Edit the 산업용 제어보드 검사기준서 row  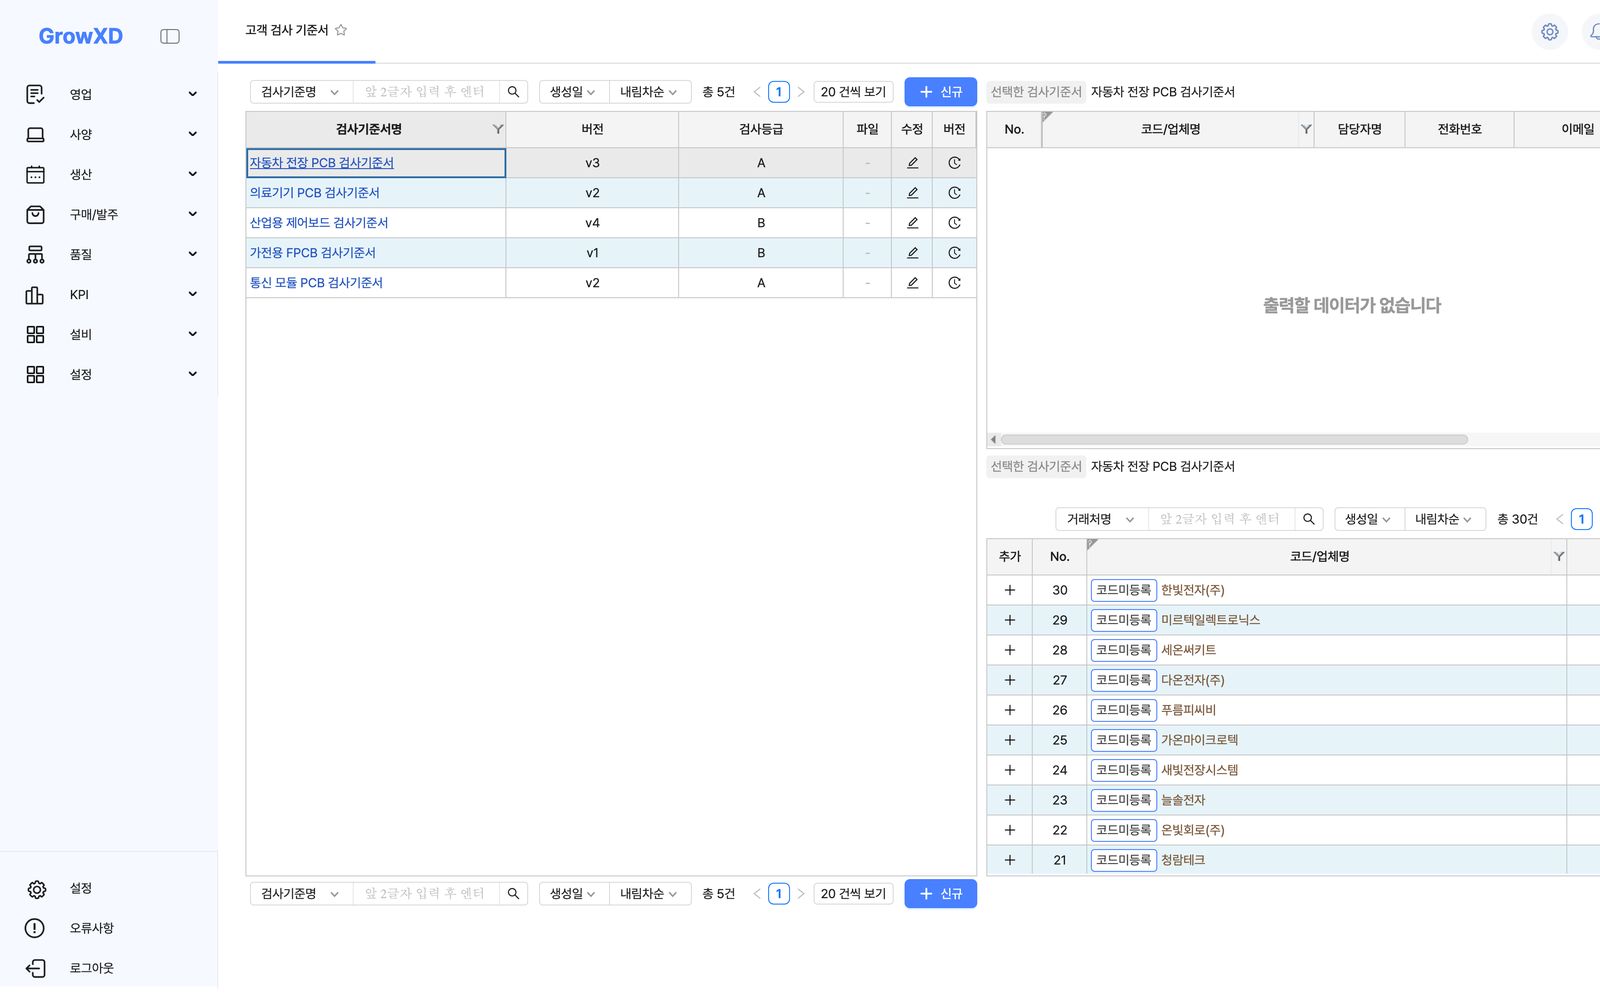pyautogui.click(x=912, y=223)
